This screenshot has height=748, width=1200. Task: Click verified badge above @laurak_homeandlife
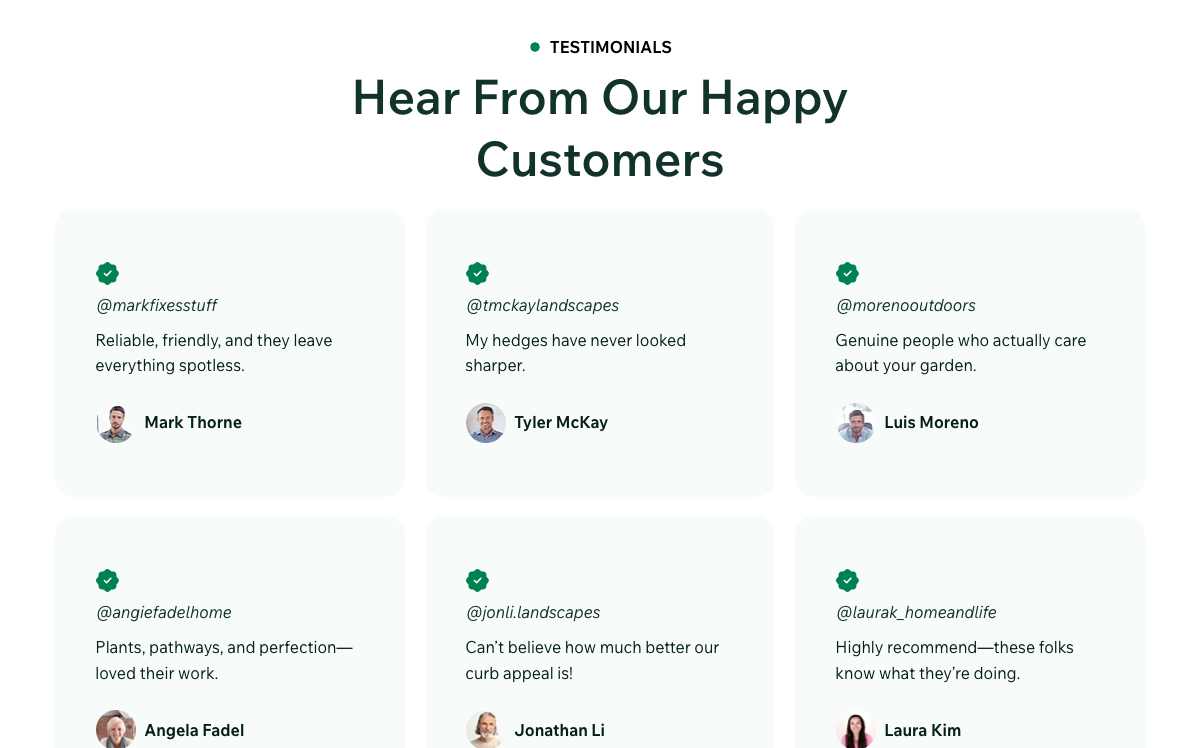click(x=847, y=580)
